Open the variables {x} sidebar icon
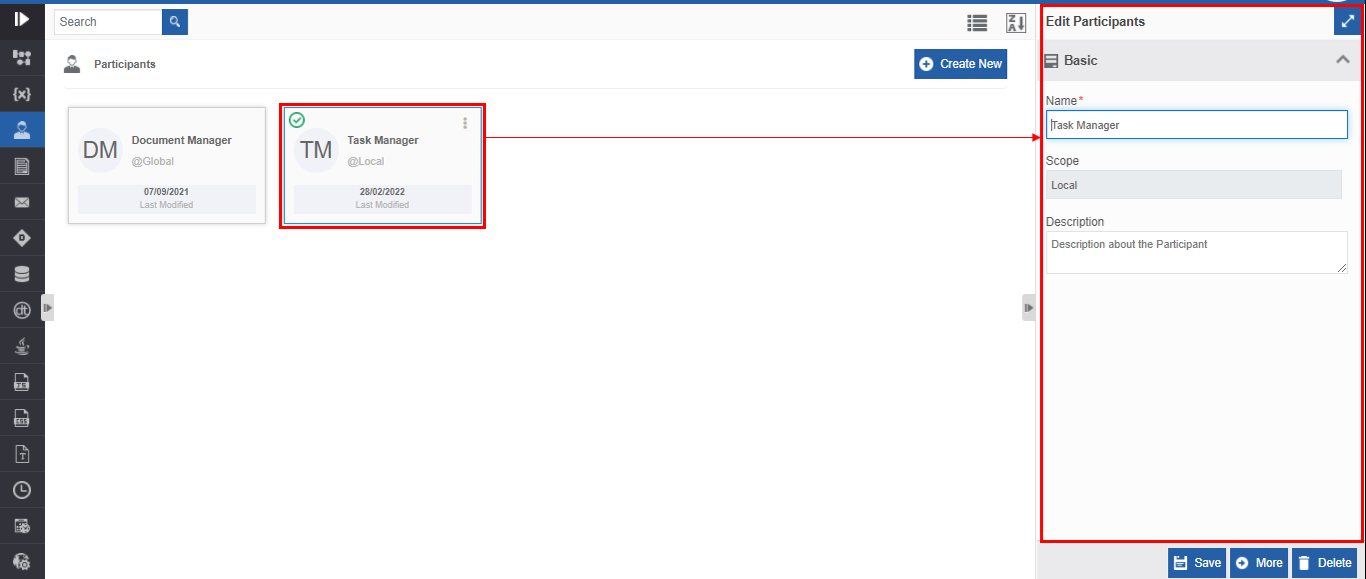Image resolution: width=1366 pixels, height=579 pixels. tap(22, 94)
